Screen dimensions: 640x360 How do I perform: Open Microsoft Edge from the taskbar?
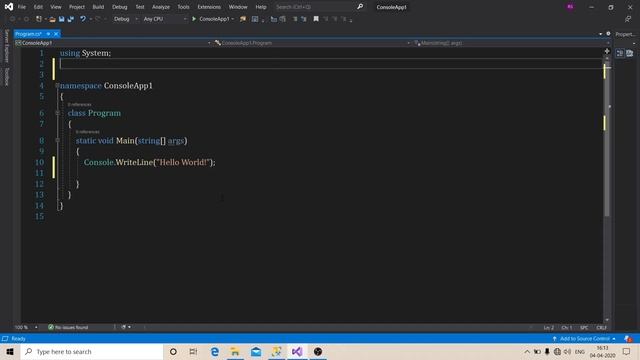215,351
